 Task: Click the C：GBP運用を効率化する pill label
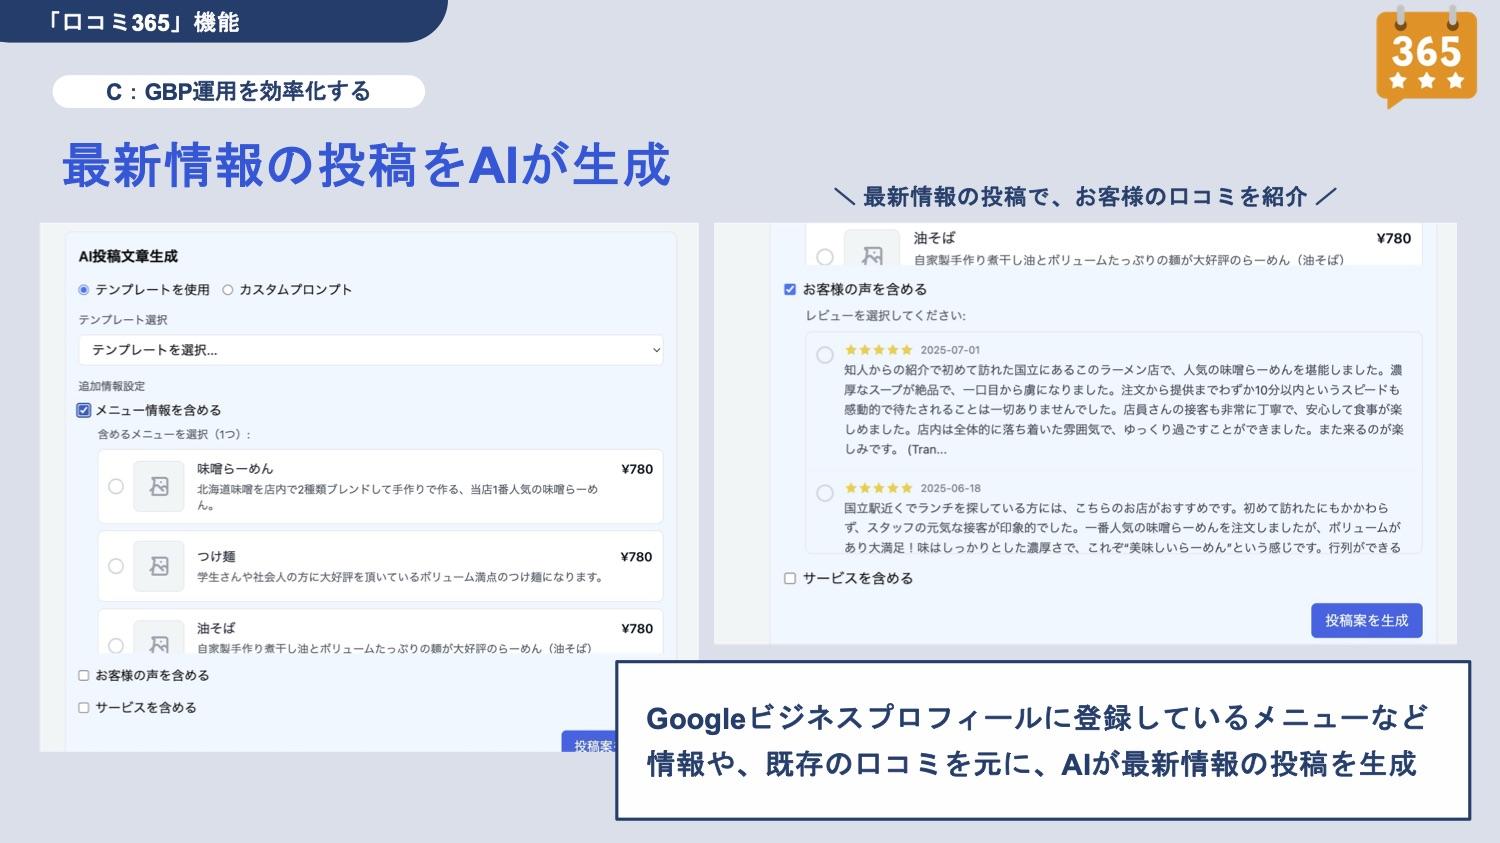click(x=238, y=92)
